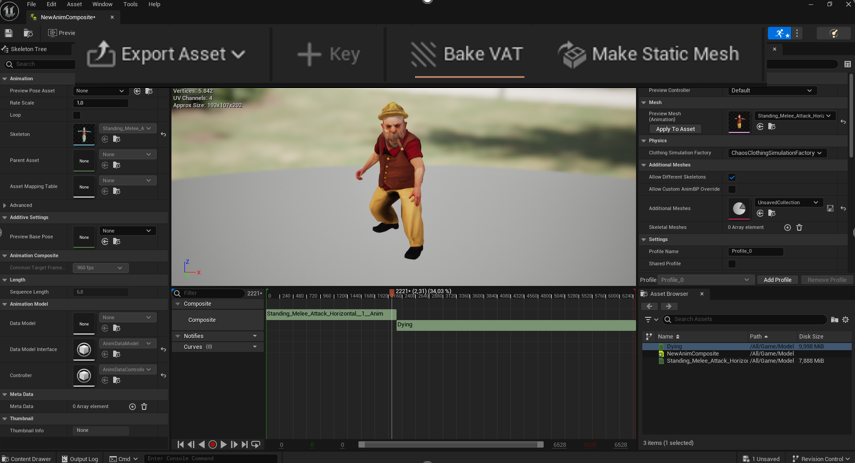Reset Skeleton property to default value
Image resolution: width=855 pixels, height=463 pixels.
pyautogui.click(x=163, y=134)
